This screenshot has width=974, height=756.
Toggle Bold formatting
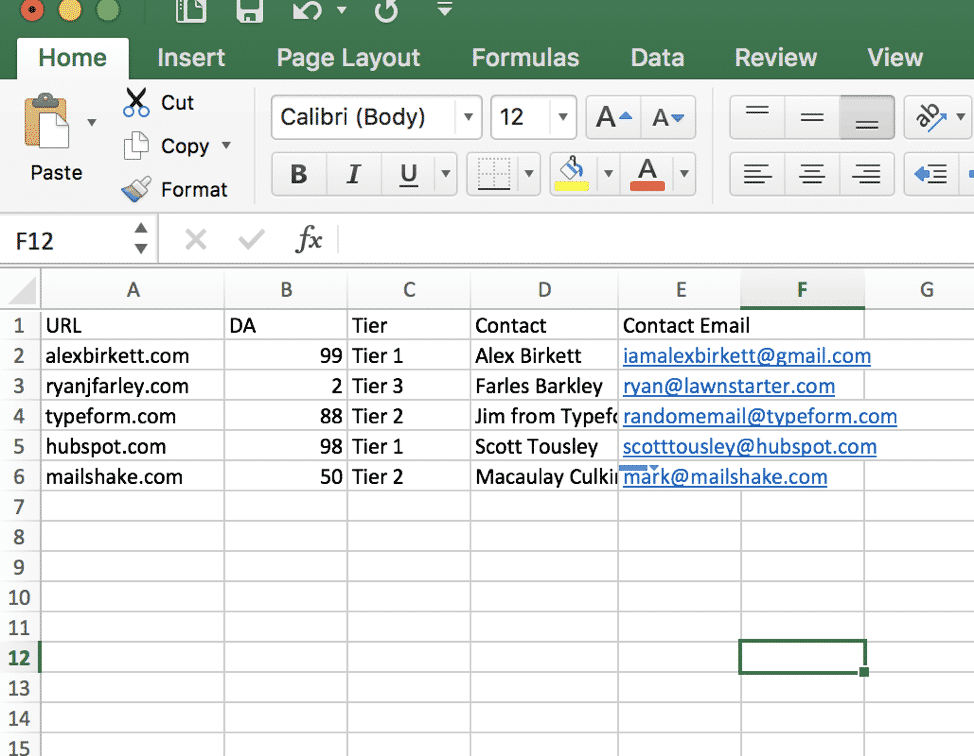coord(299,174)
